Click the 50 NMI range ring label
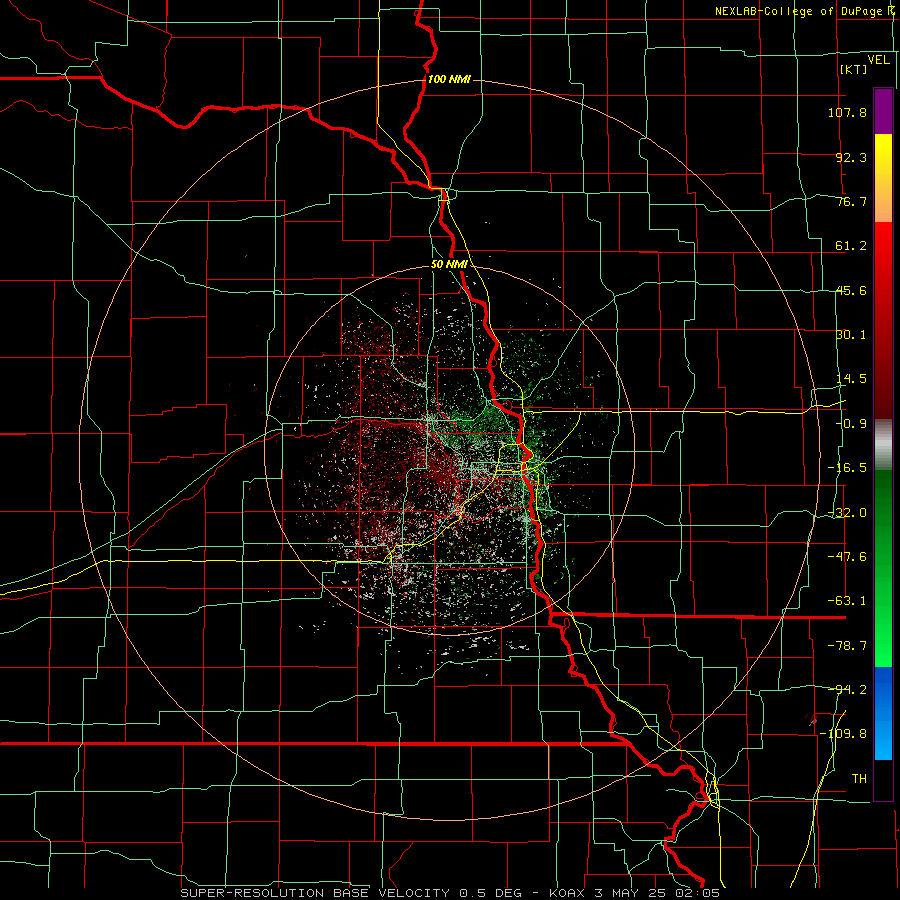Viewport: 900px width, 900px height. [448, 265]
